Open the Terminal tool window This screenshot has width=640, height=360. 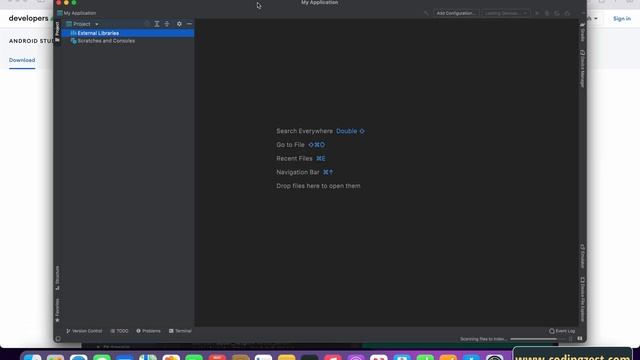coord(180,331)
